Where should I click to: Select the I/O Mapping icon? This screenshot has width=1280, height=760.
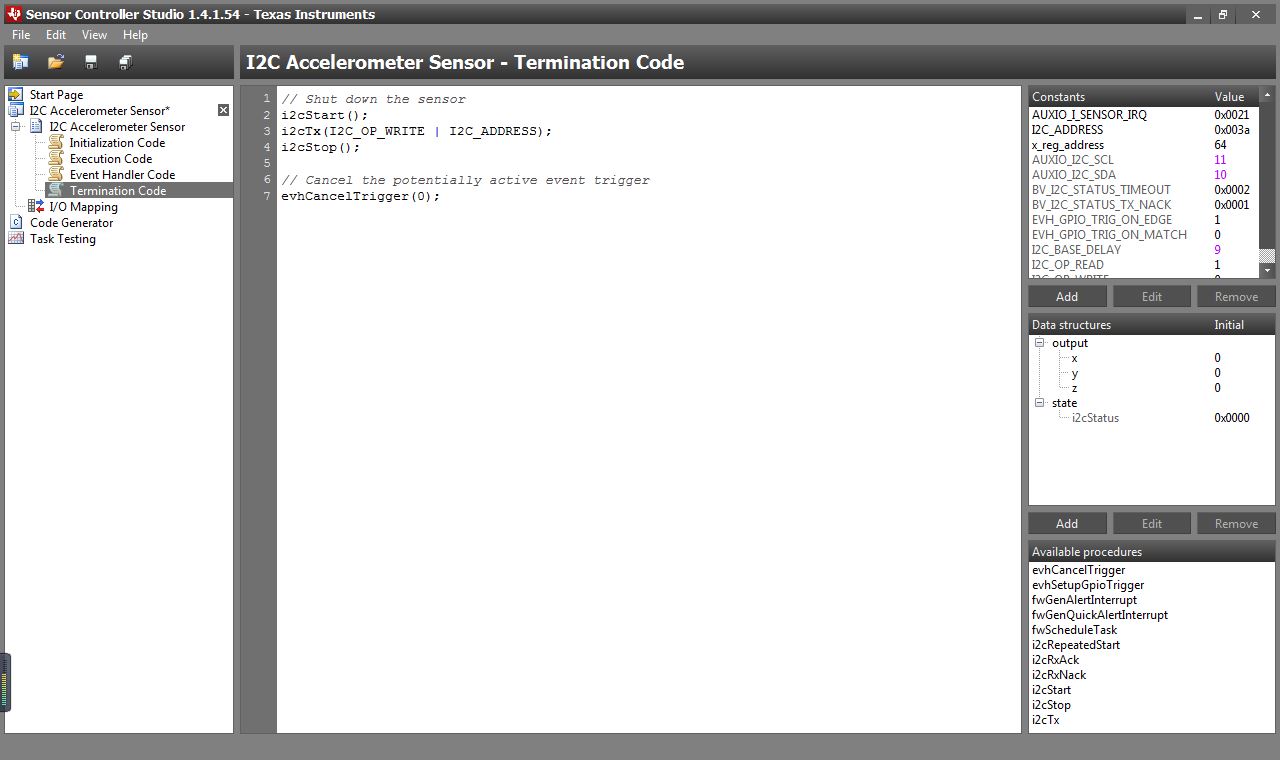coord(36,207)
